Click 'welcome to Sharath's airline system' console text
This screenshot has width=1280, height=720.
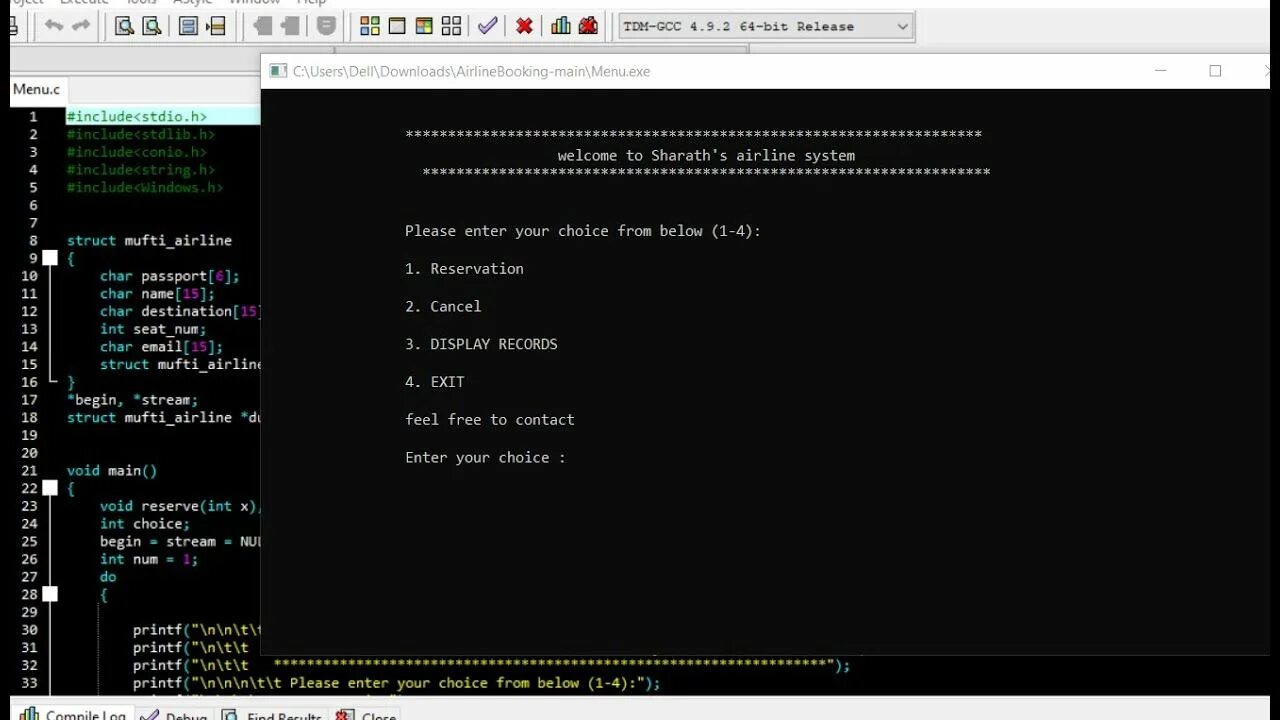706,155
